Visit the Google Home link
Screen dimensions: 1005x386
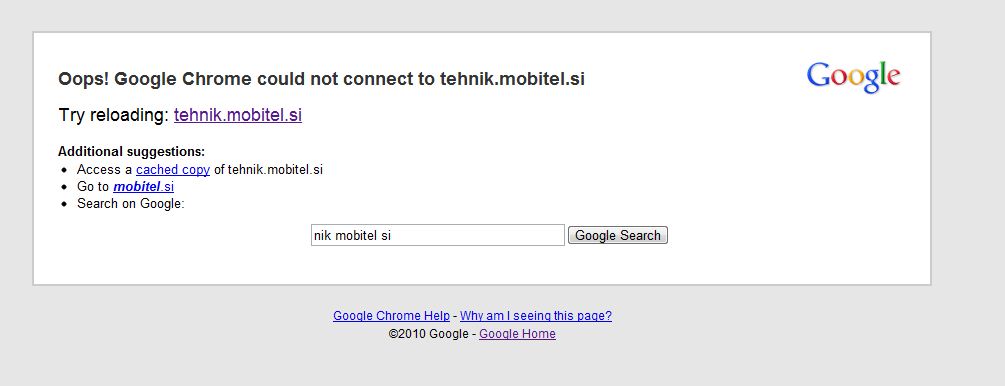517,334
